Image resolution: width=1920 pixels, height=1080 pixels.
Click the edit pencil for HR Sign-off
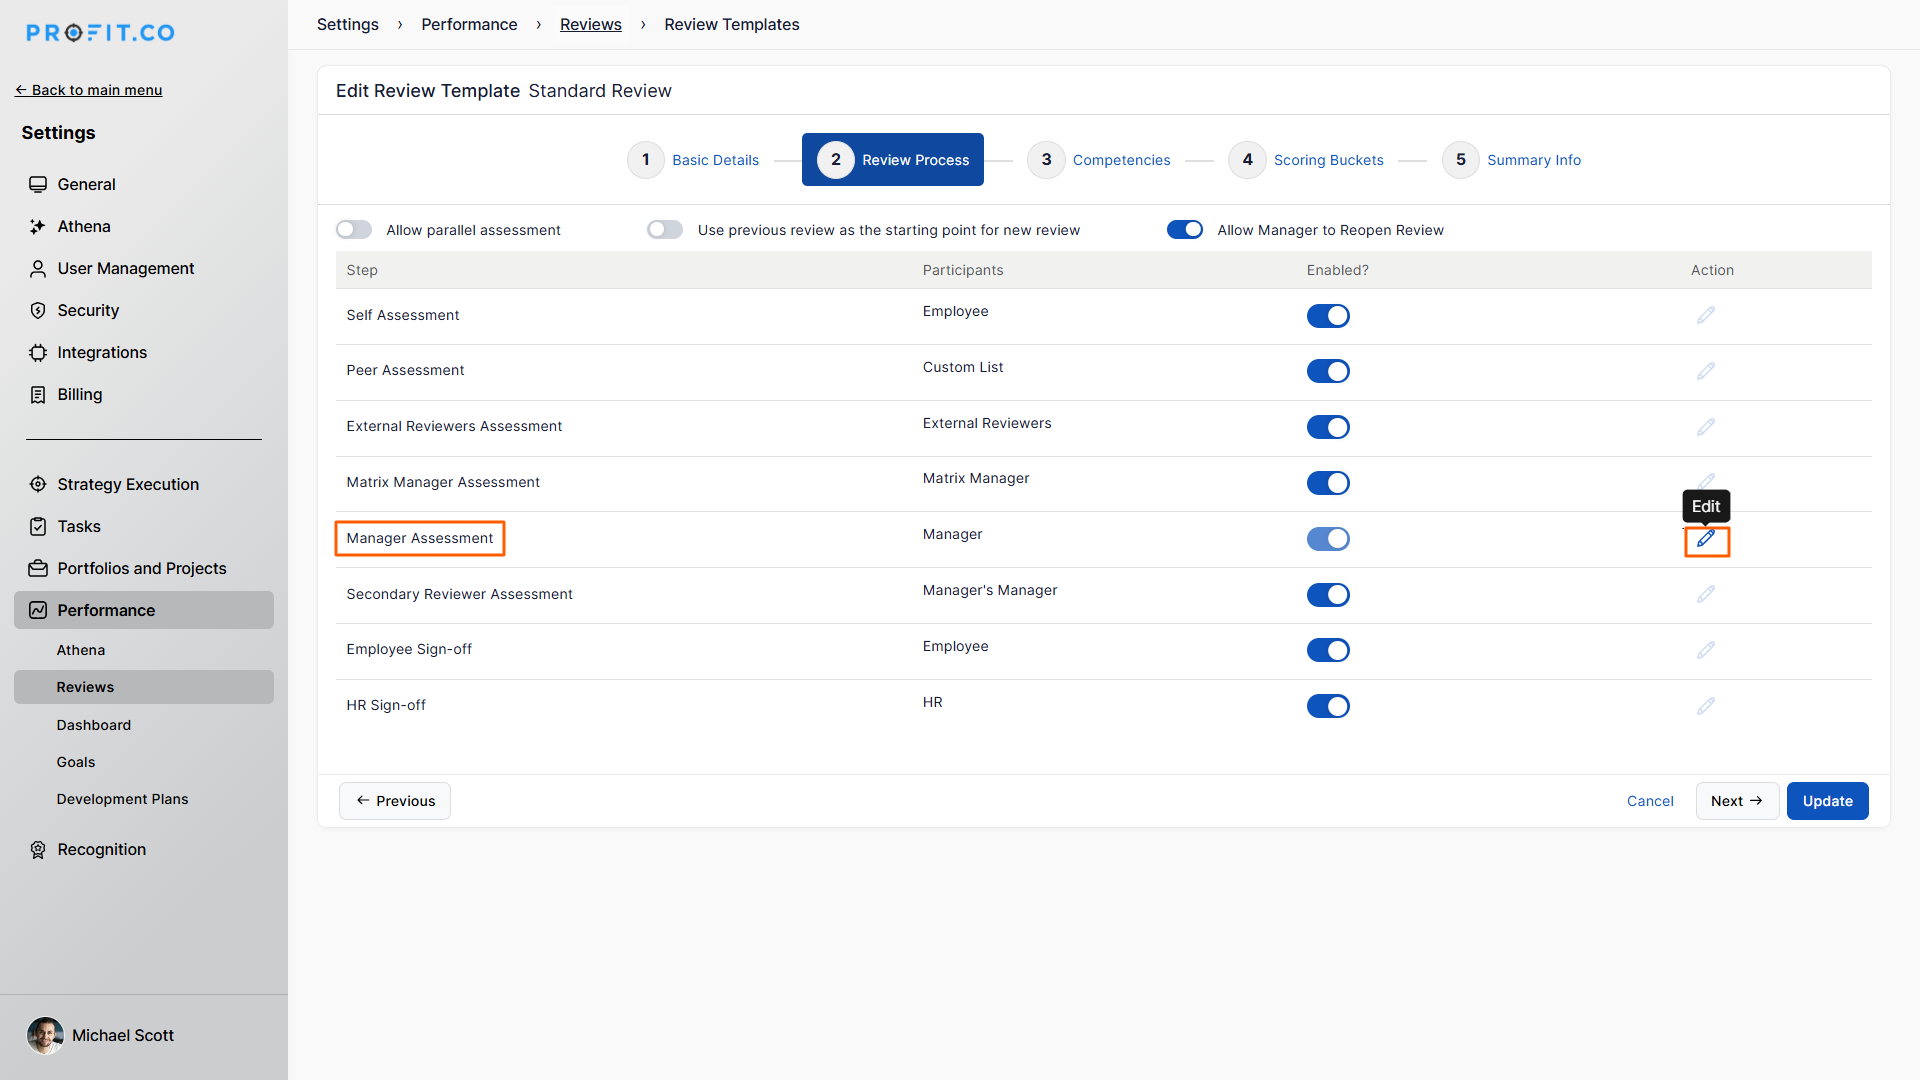1706,706
